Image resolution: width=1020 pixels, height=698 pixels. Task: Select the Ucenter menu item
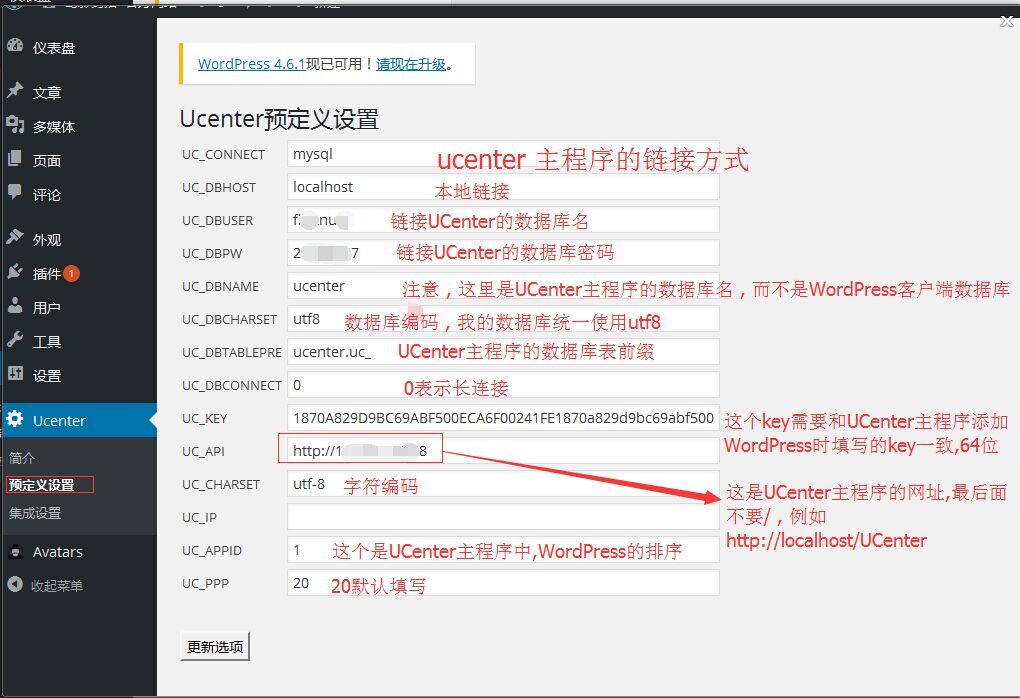[78, 420]
